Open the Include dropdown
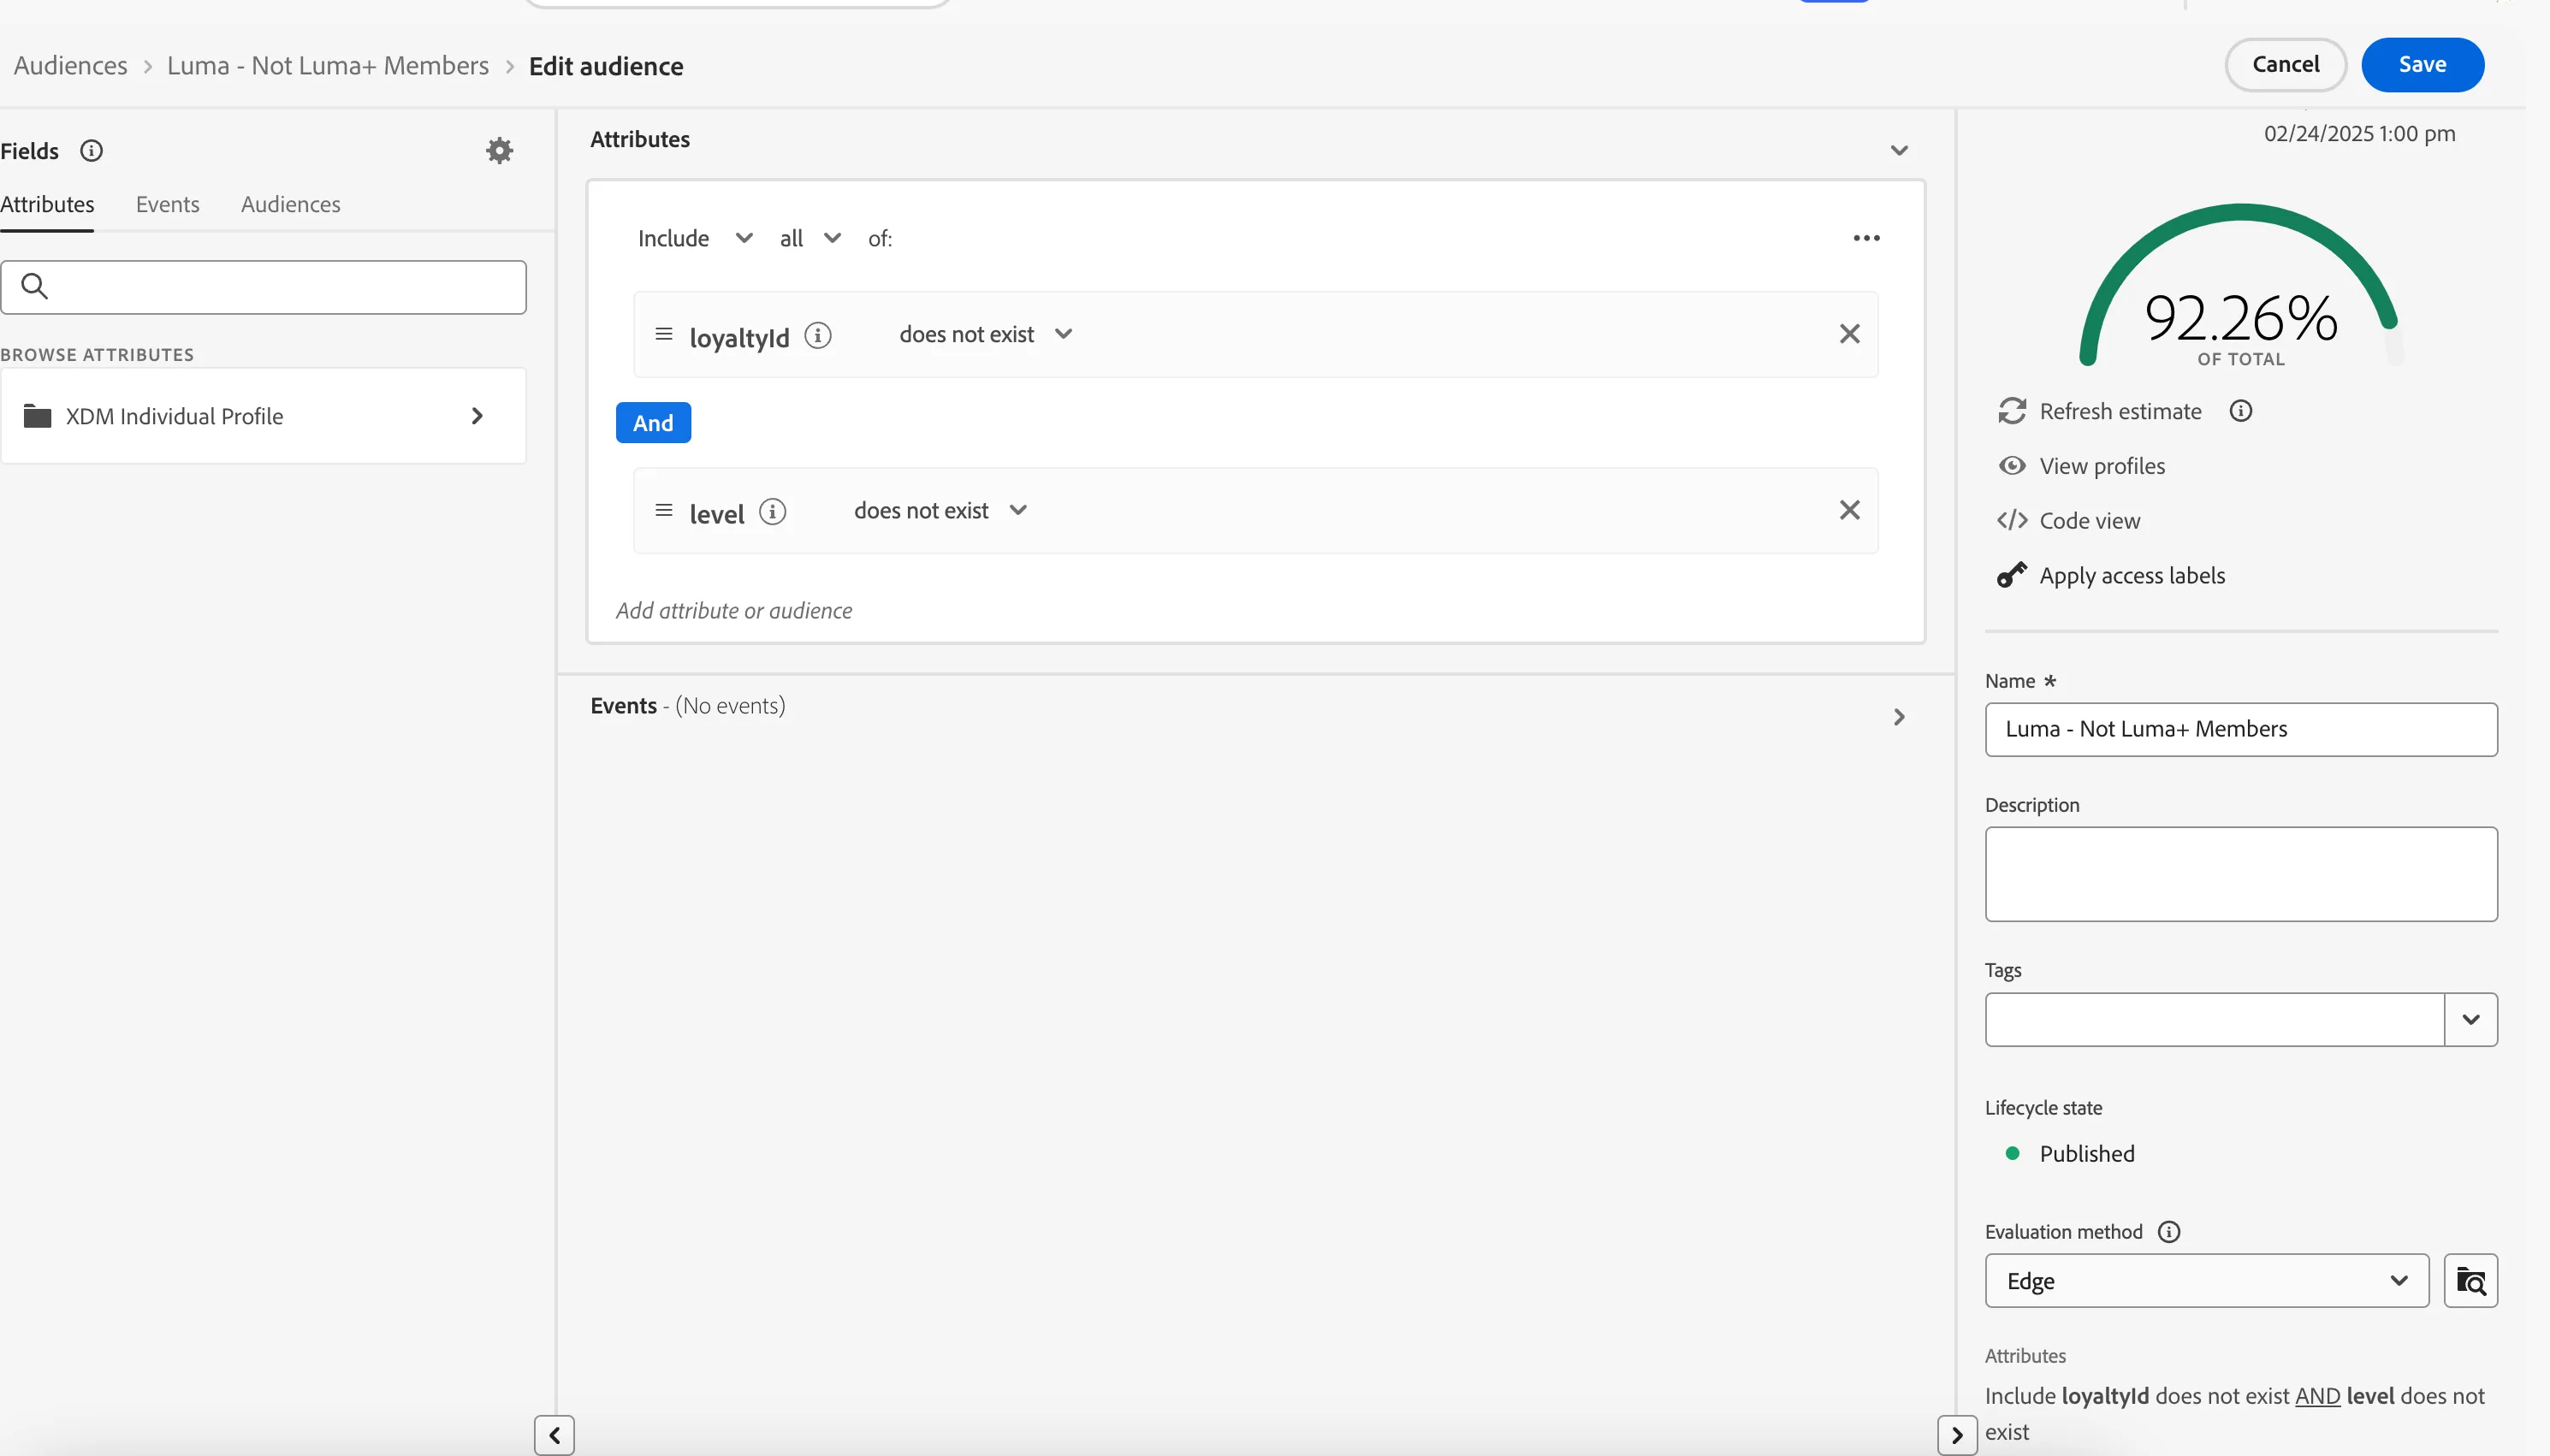The image size is (2550, 1456). pyautogui.click(x=695, y=238)
